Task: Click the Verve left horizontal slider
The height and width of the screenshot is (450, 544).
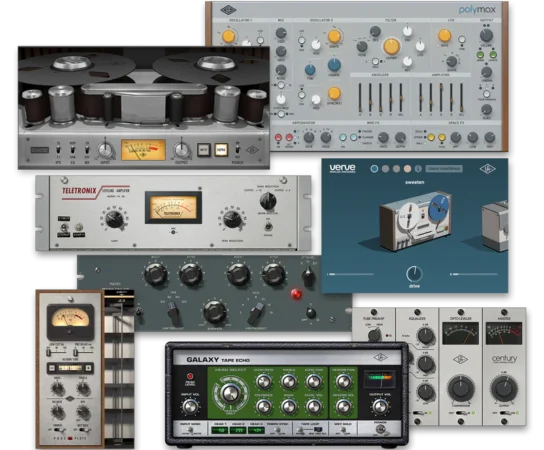Action: point(350,274)
